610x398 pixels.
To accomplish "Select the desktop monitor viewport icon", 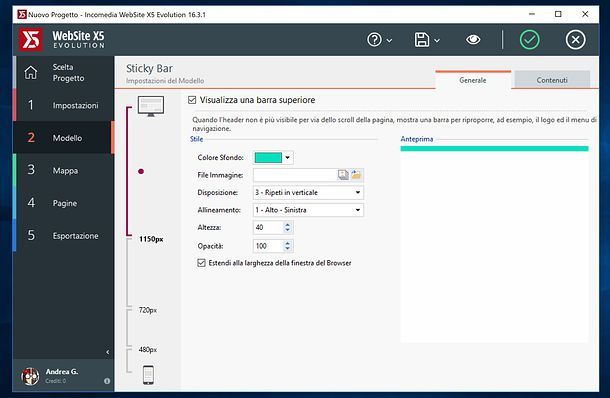I will click(x=151, y=106).
